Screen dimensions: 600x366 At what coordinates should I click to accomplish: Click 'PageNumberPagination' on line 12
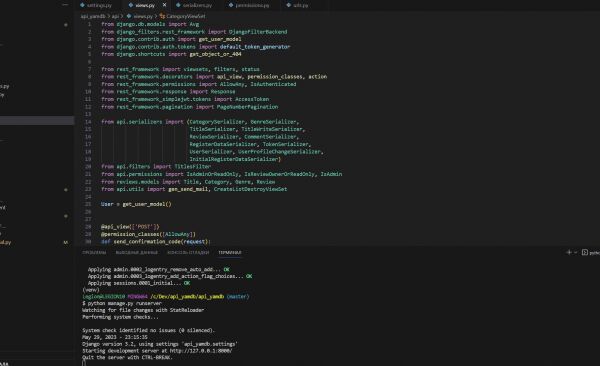pyautogui.click(x=247, y=107)
